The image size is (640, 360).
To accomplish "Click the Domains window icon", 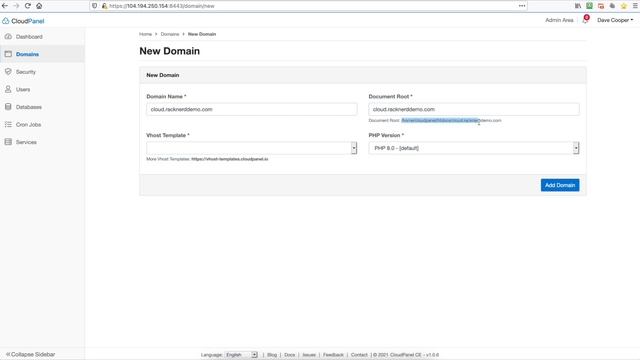I will click(8, 54).
